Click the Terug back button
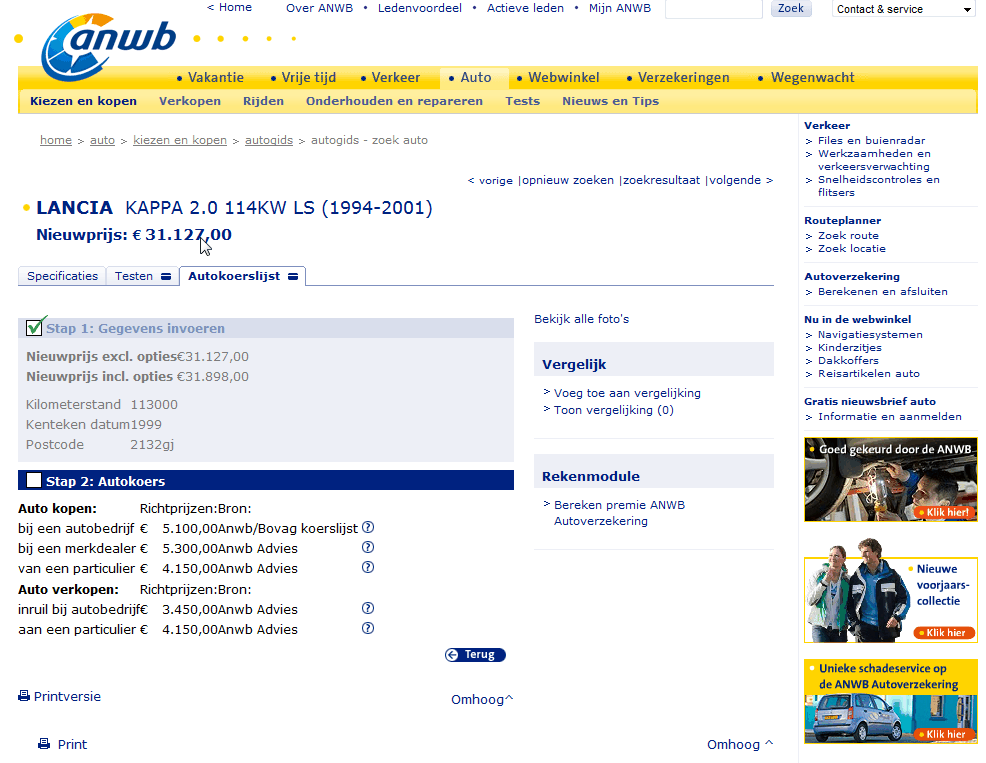Screen dimensions: 986x763 pos(475,654)
